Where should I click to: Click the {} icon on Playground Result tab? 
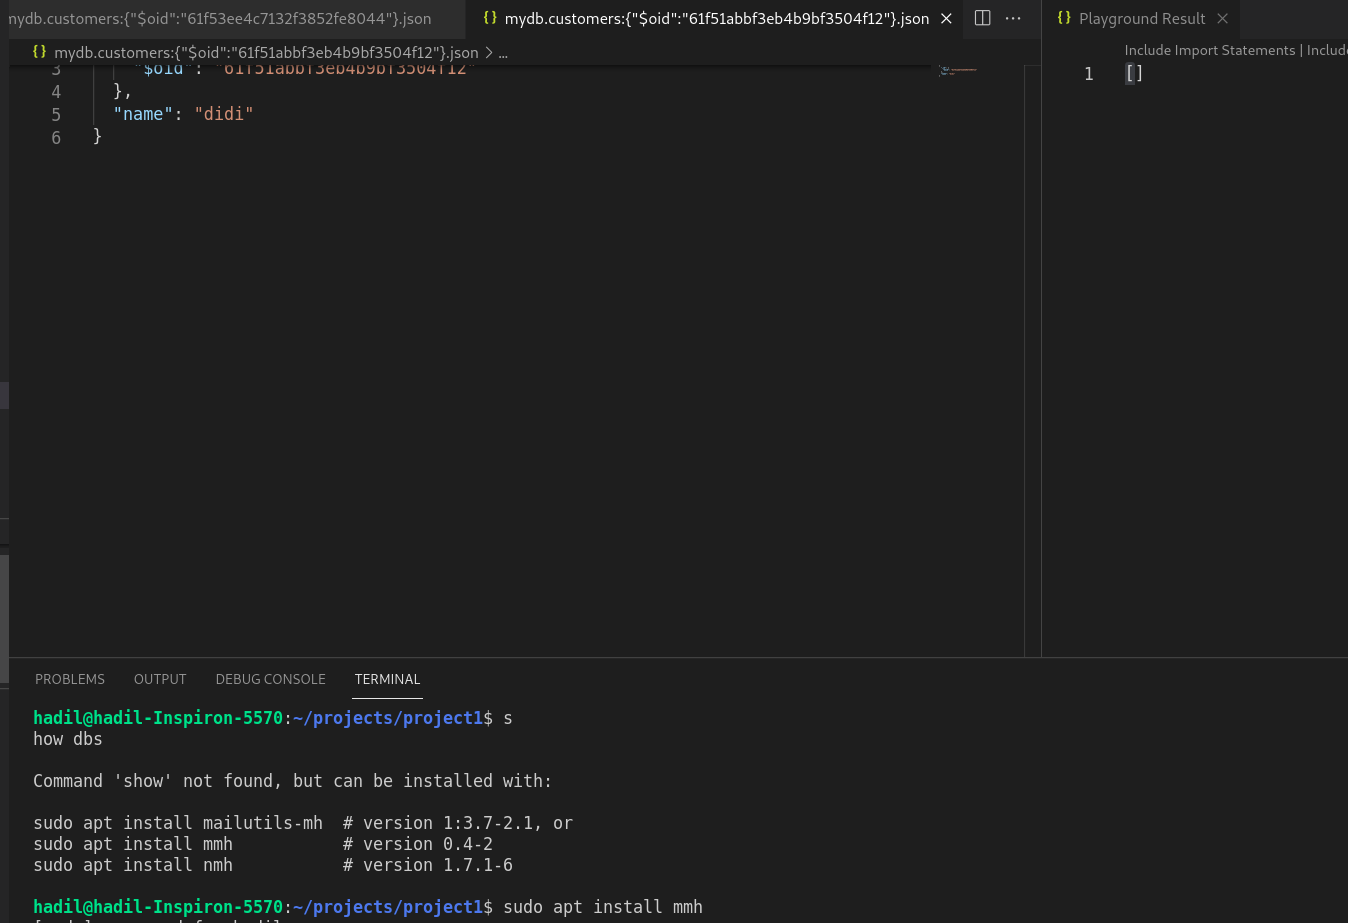pos(1064,18)
